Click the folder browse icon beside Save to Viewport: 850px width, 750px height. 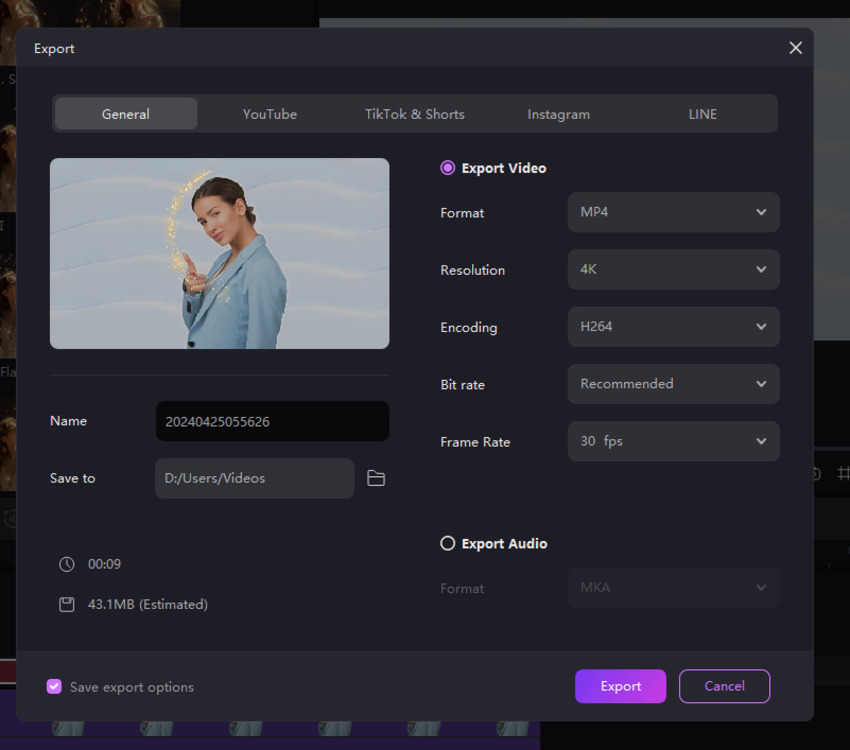376,479
